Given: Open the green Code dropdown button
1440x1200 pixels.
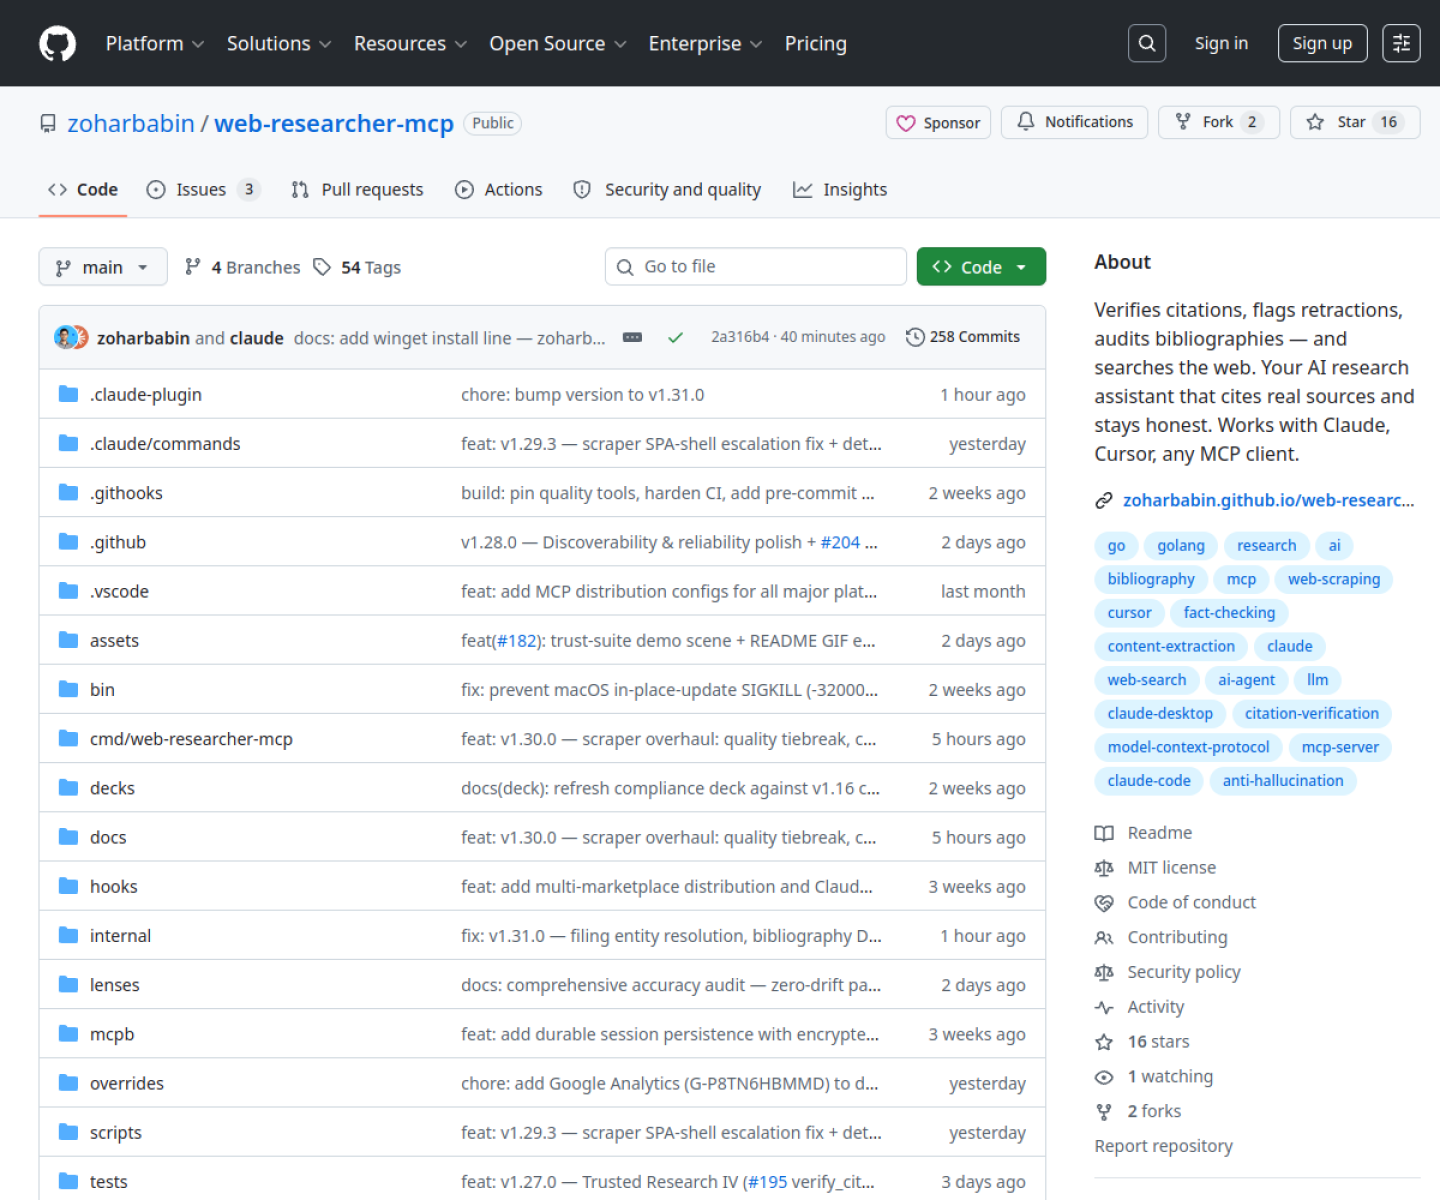Looking at the screenshot, I should pos(981,266).
